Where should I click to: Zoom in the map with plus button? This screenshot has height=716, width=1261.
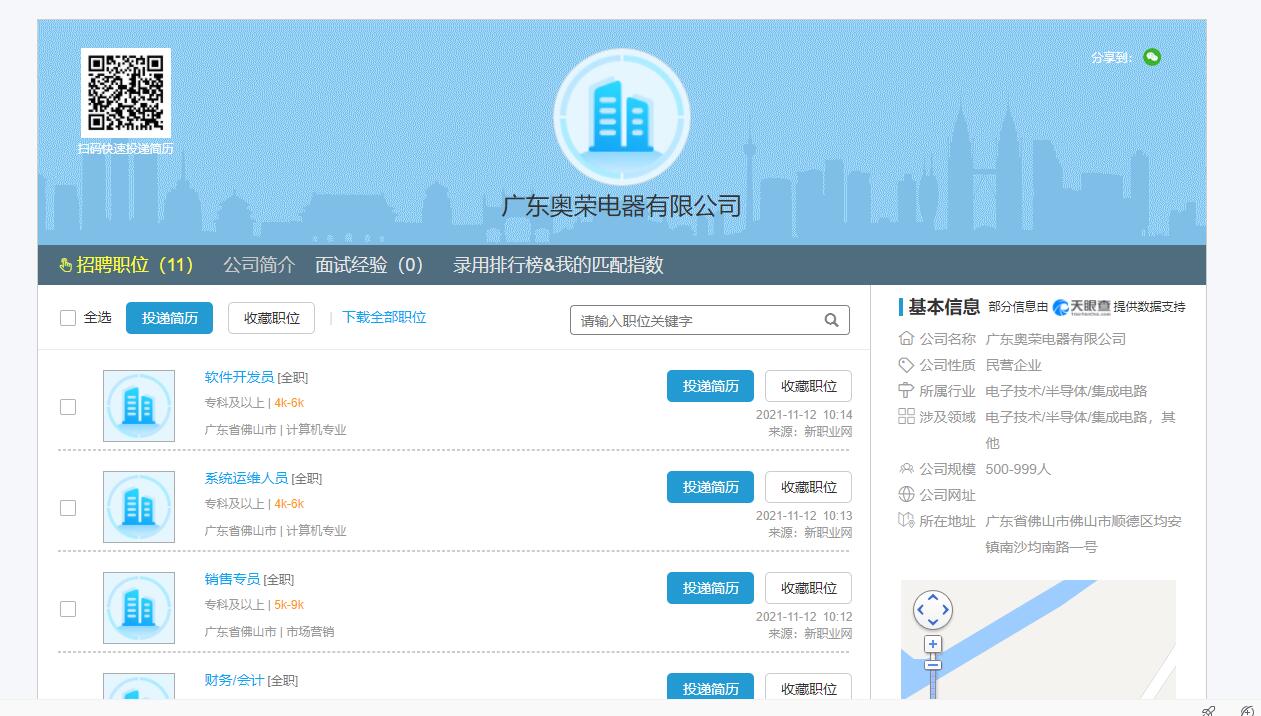coord(932,645)
